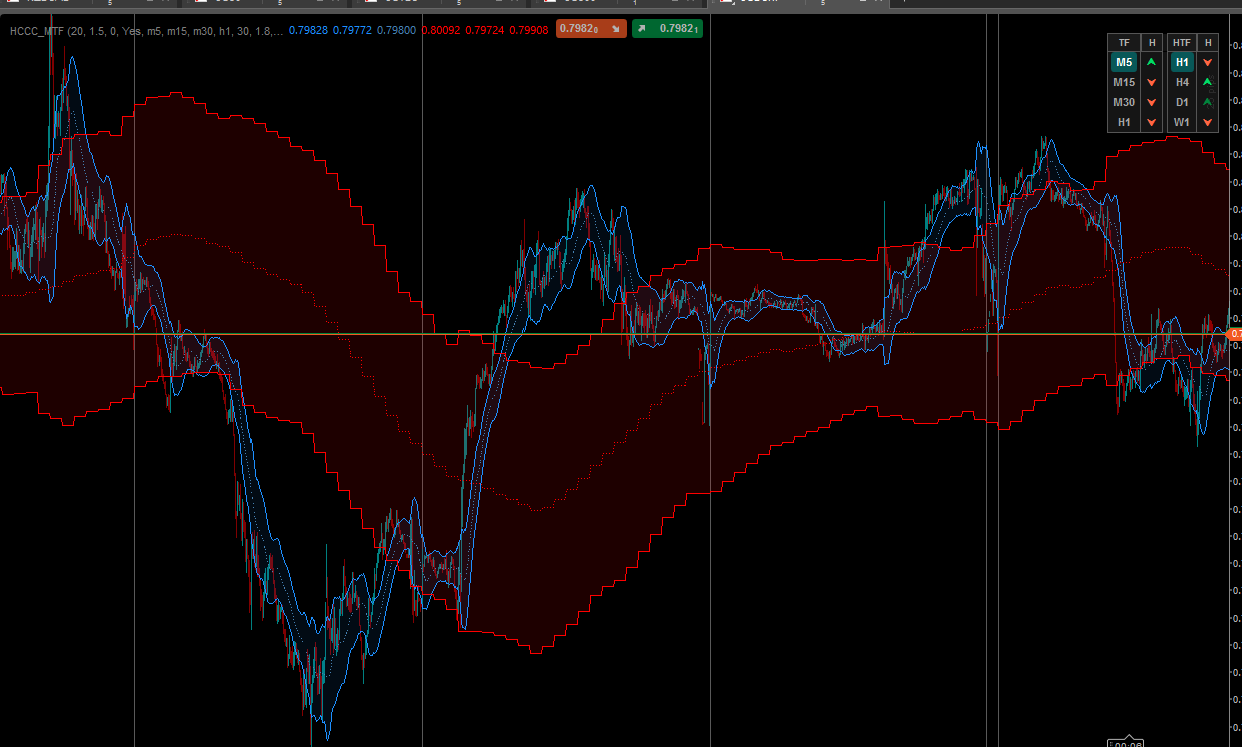Viewport: 1242px width, 747px height.
Task: Click the red down arrow beside M30
Action: click(1150, 102)
